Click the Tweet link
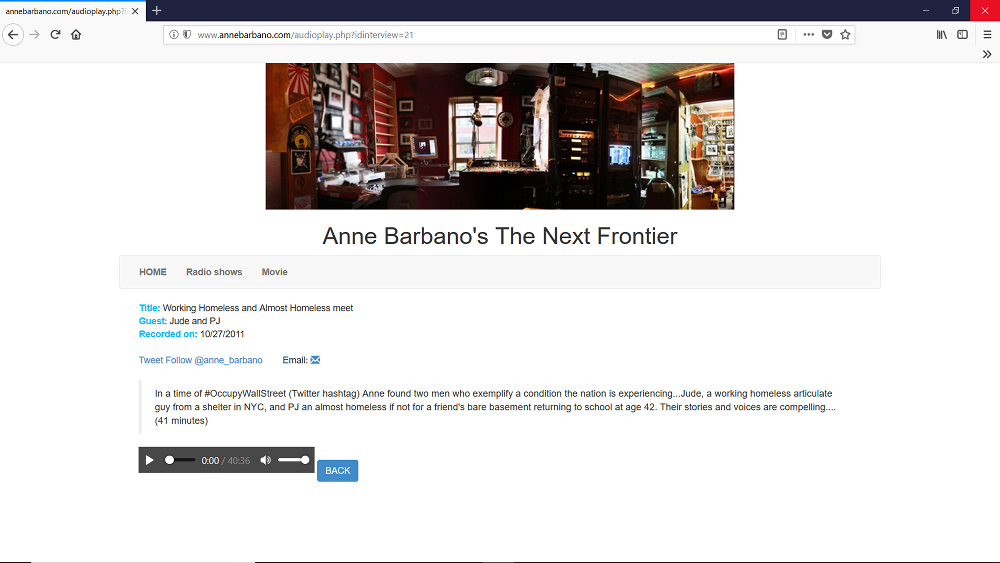Screen dimensions: 1000x563 point(151,360)
